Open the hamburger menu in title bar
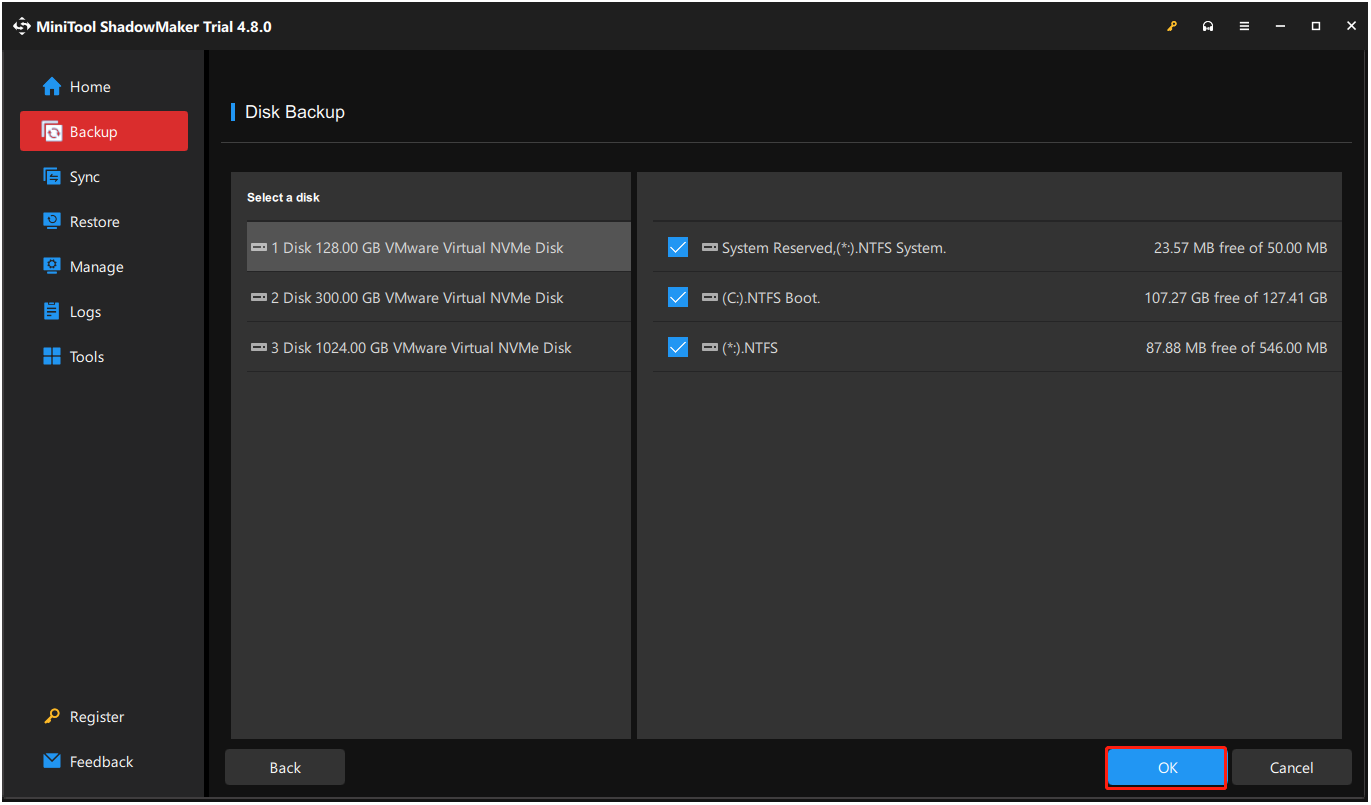 coord(1243,26)
